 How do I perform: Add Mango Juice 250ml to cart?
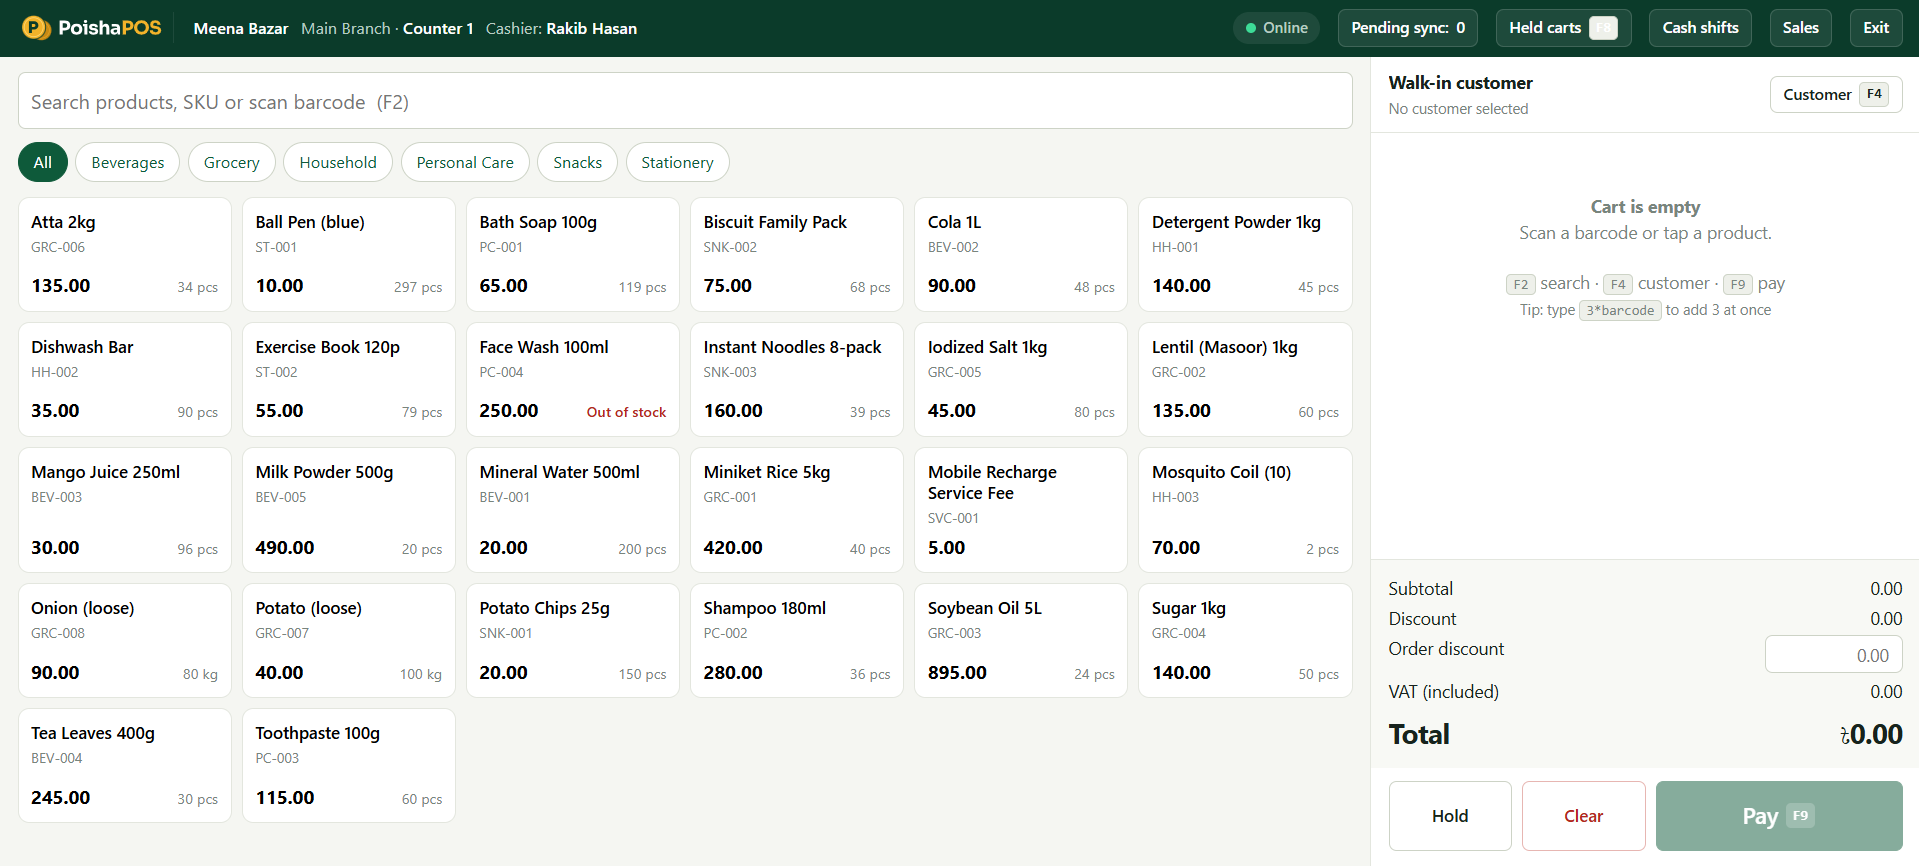point(125,510)
